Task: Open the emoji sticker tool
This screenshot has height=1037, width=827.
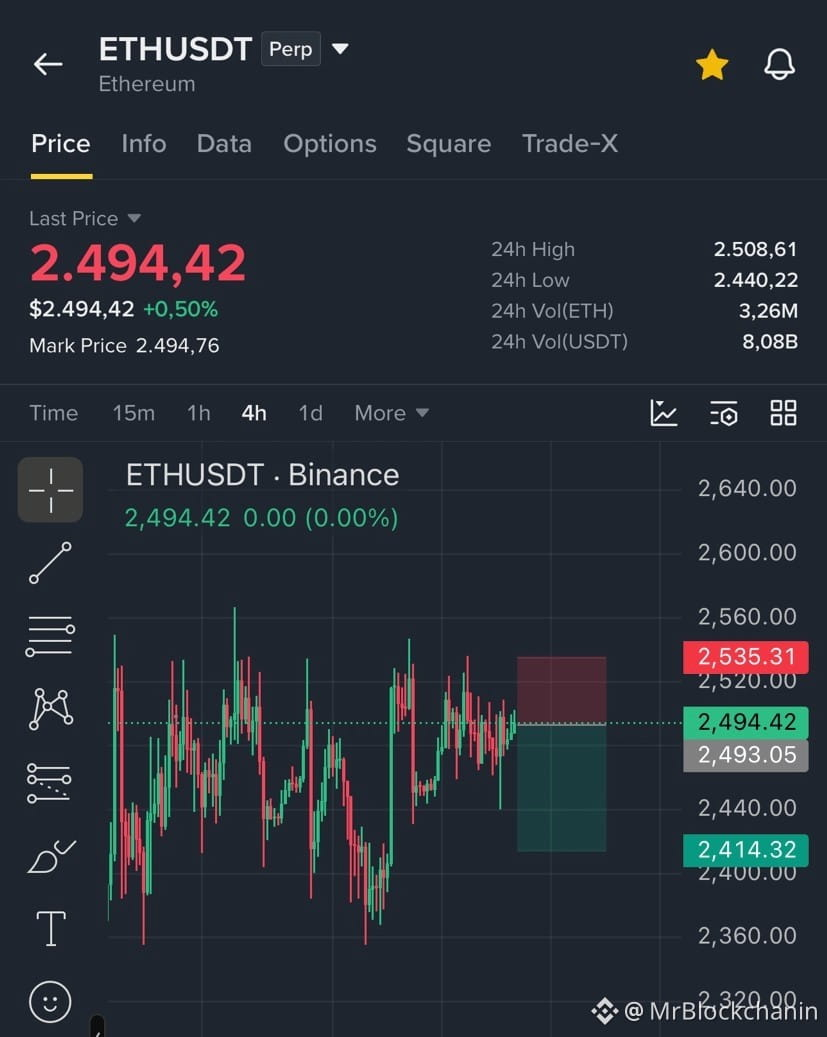Action: tap(50, 1001)
